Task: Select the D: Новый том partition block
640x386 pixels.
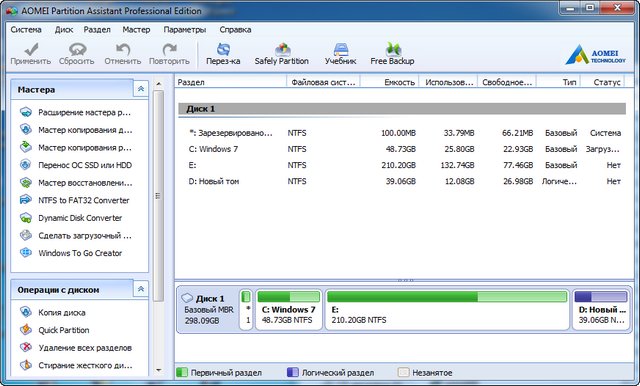Action: pos(601,309)
